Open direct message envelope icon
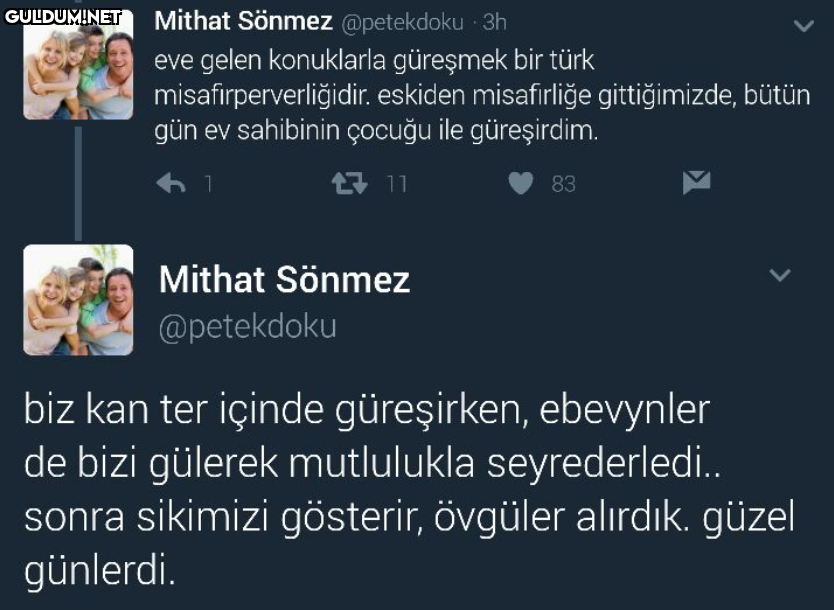The image size is (834, 610). pos(696,183)
